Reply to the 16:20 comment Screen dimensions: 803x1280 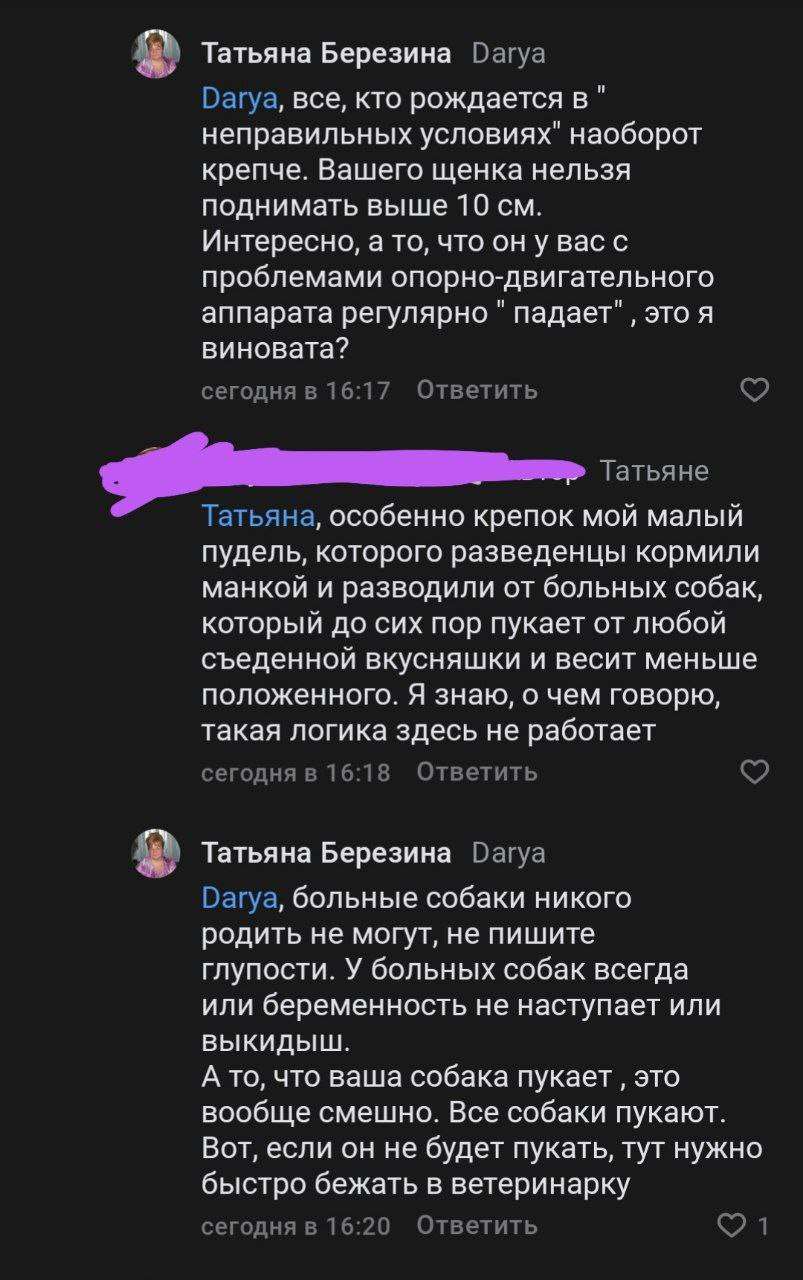click(477, 1225)
